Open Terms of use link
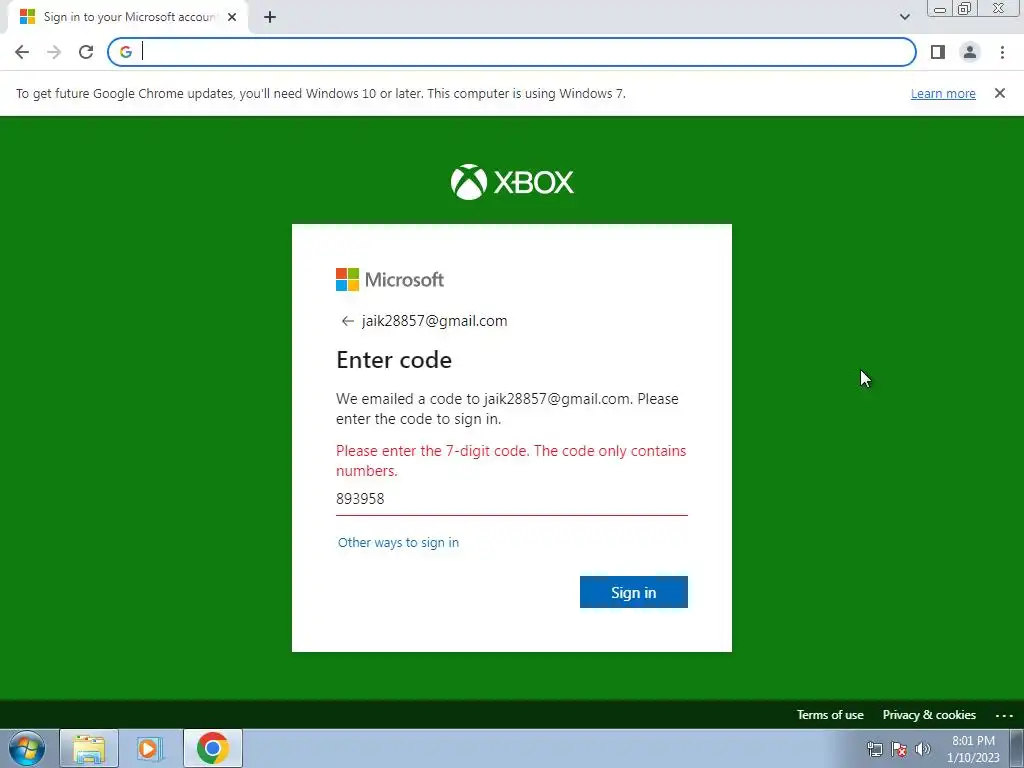This screenshot has width=1024, height=768. pyautogui.click(x=830, y=715)
